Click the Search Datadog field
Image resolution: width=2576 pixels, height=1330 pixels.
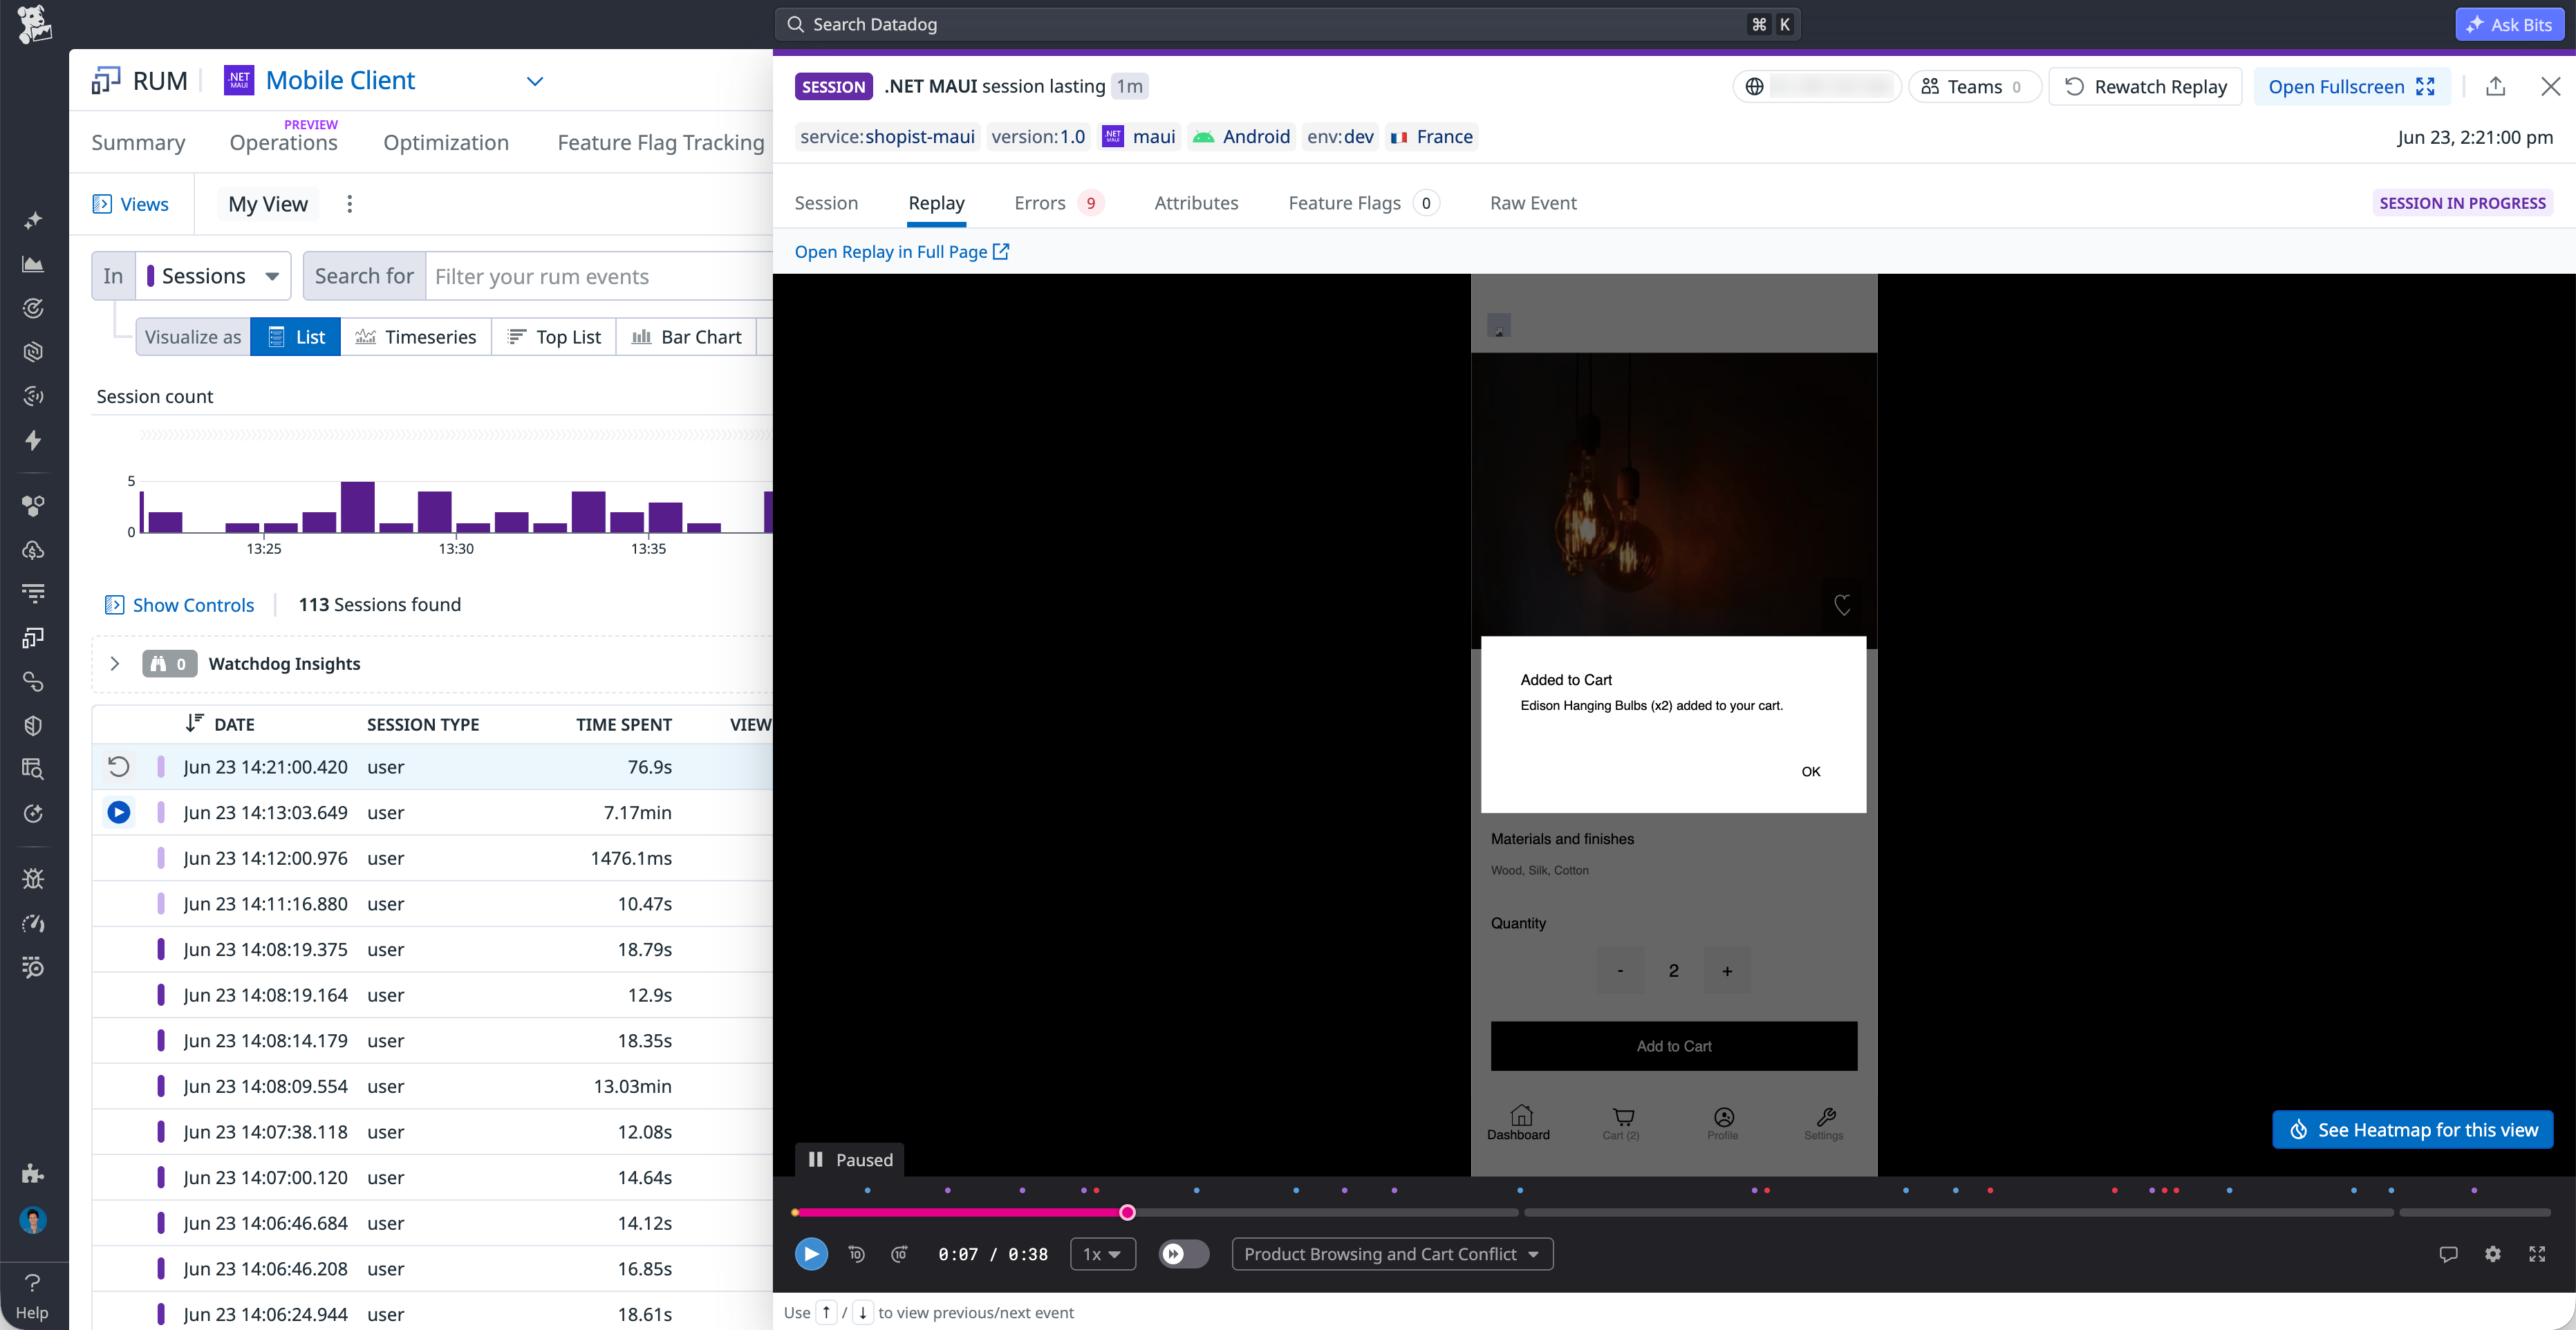tap(1287, 24)
